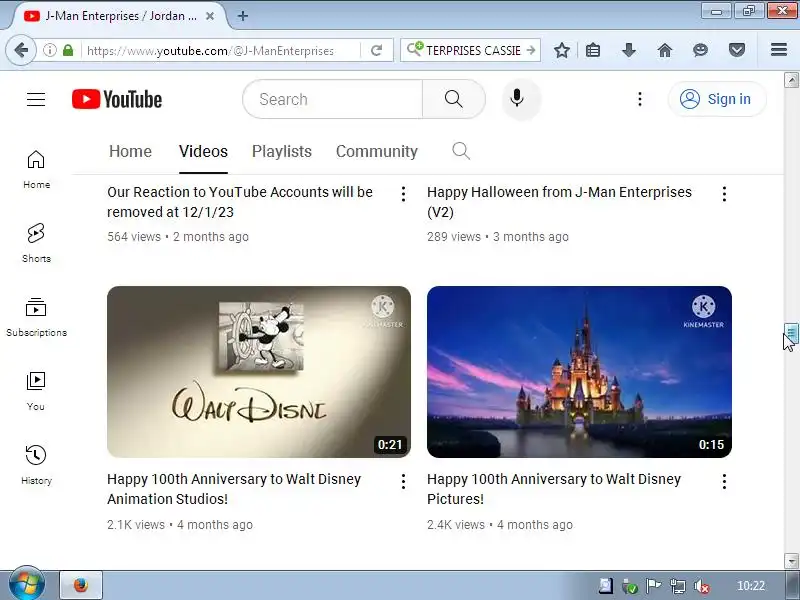The width and height of the screenshot is (800, 600).
Task: Open the You section in sidebar
Action: (36, 391)
